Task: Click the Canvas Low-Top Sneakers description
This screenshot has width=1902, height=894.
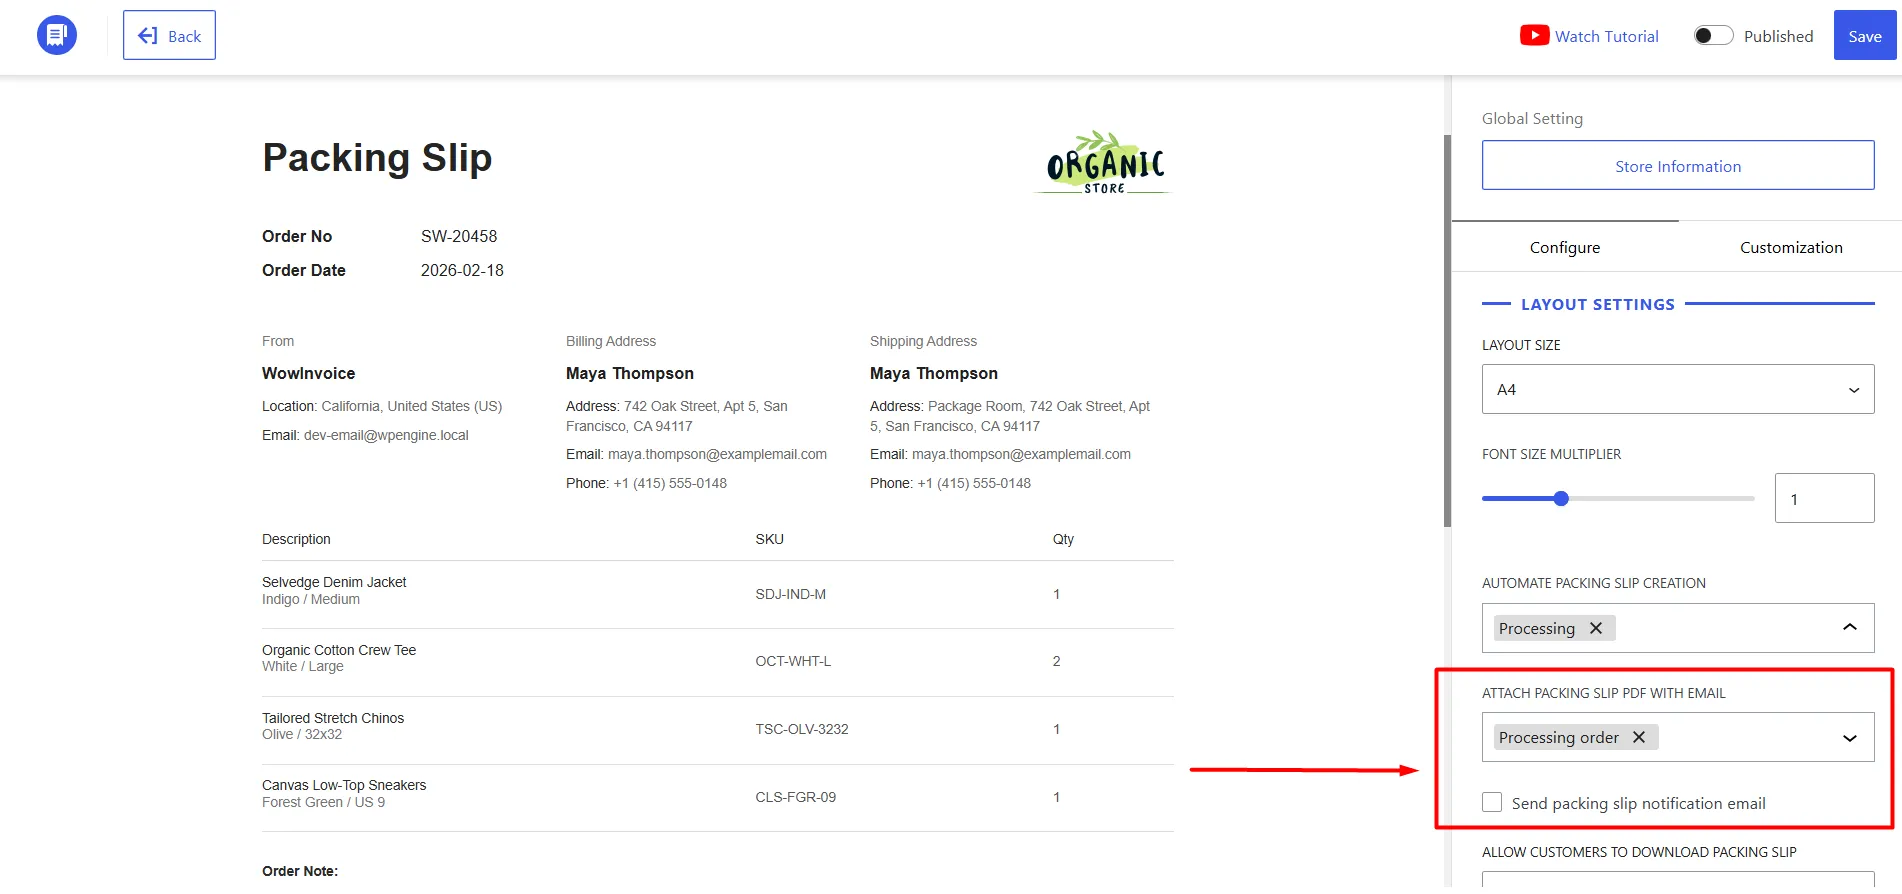Action: tap(344, 785)
